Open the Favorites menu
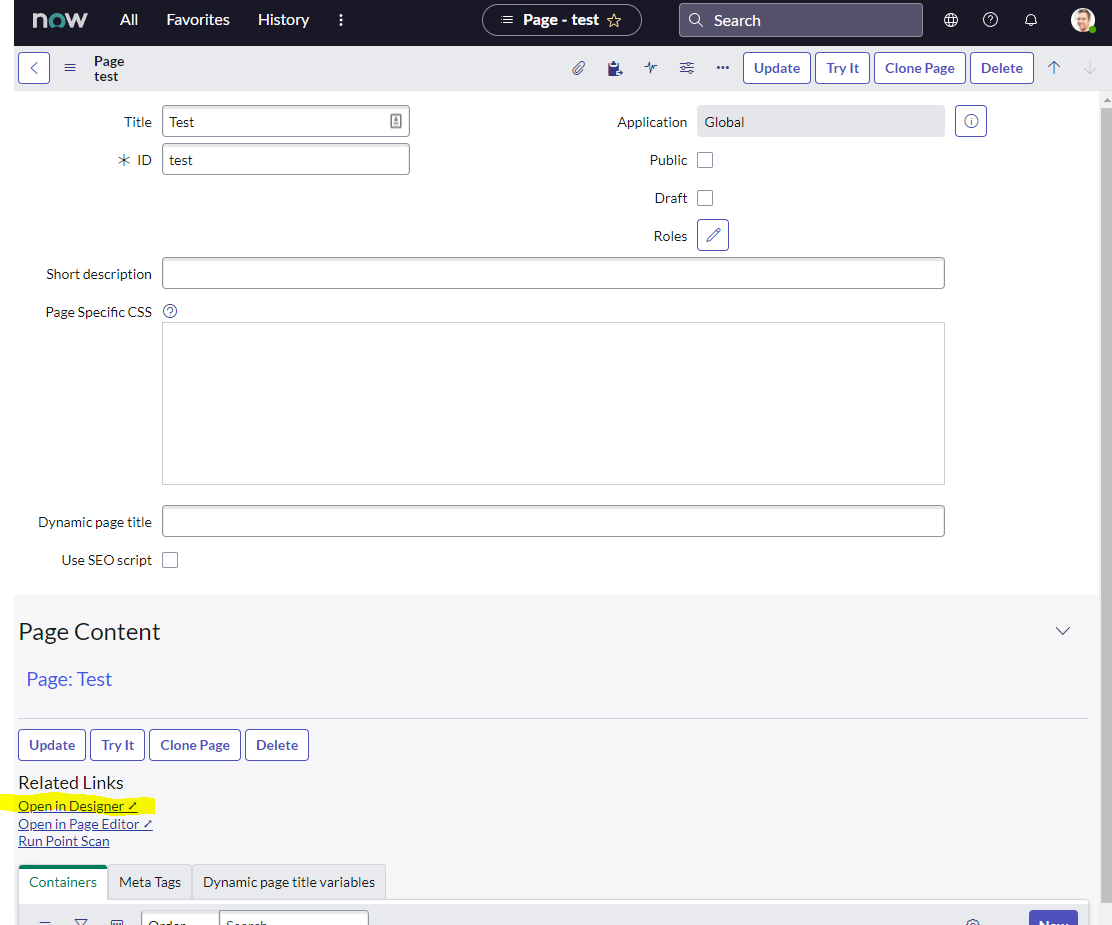The image size is (1112, 925). pos(197,19)
